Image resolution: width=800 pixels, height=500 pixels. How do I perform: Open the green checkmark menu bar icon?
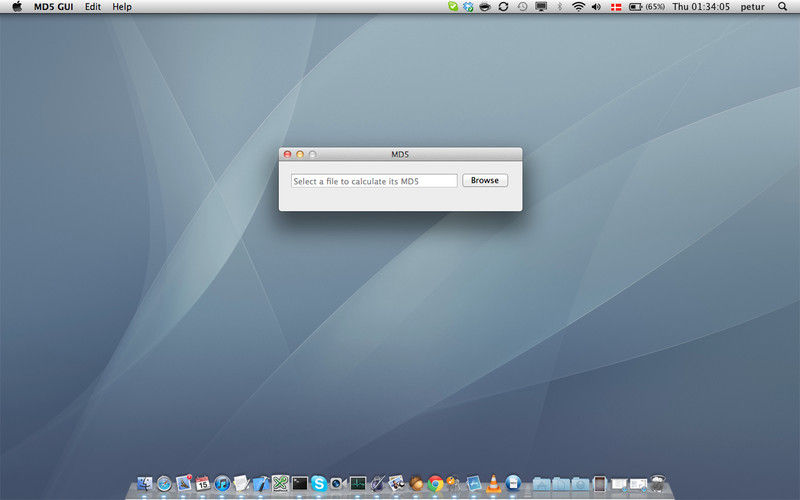click(453, 6)
